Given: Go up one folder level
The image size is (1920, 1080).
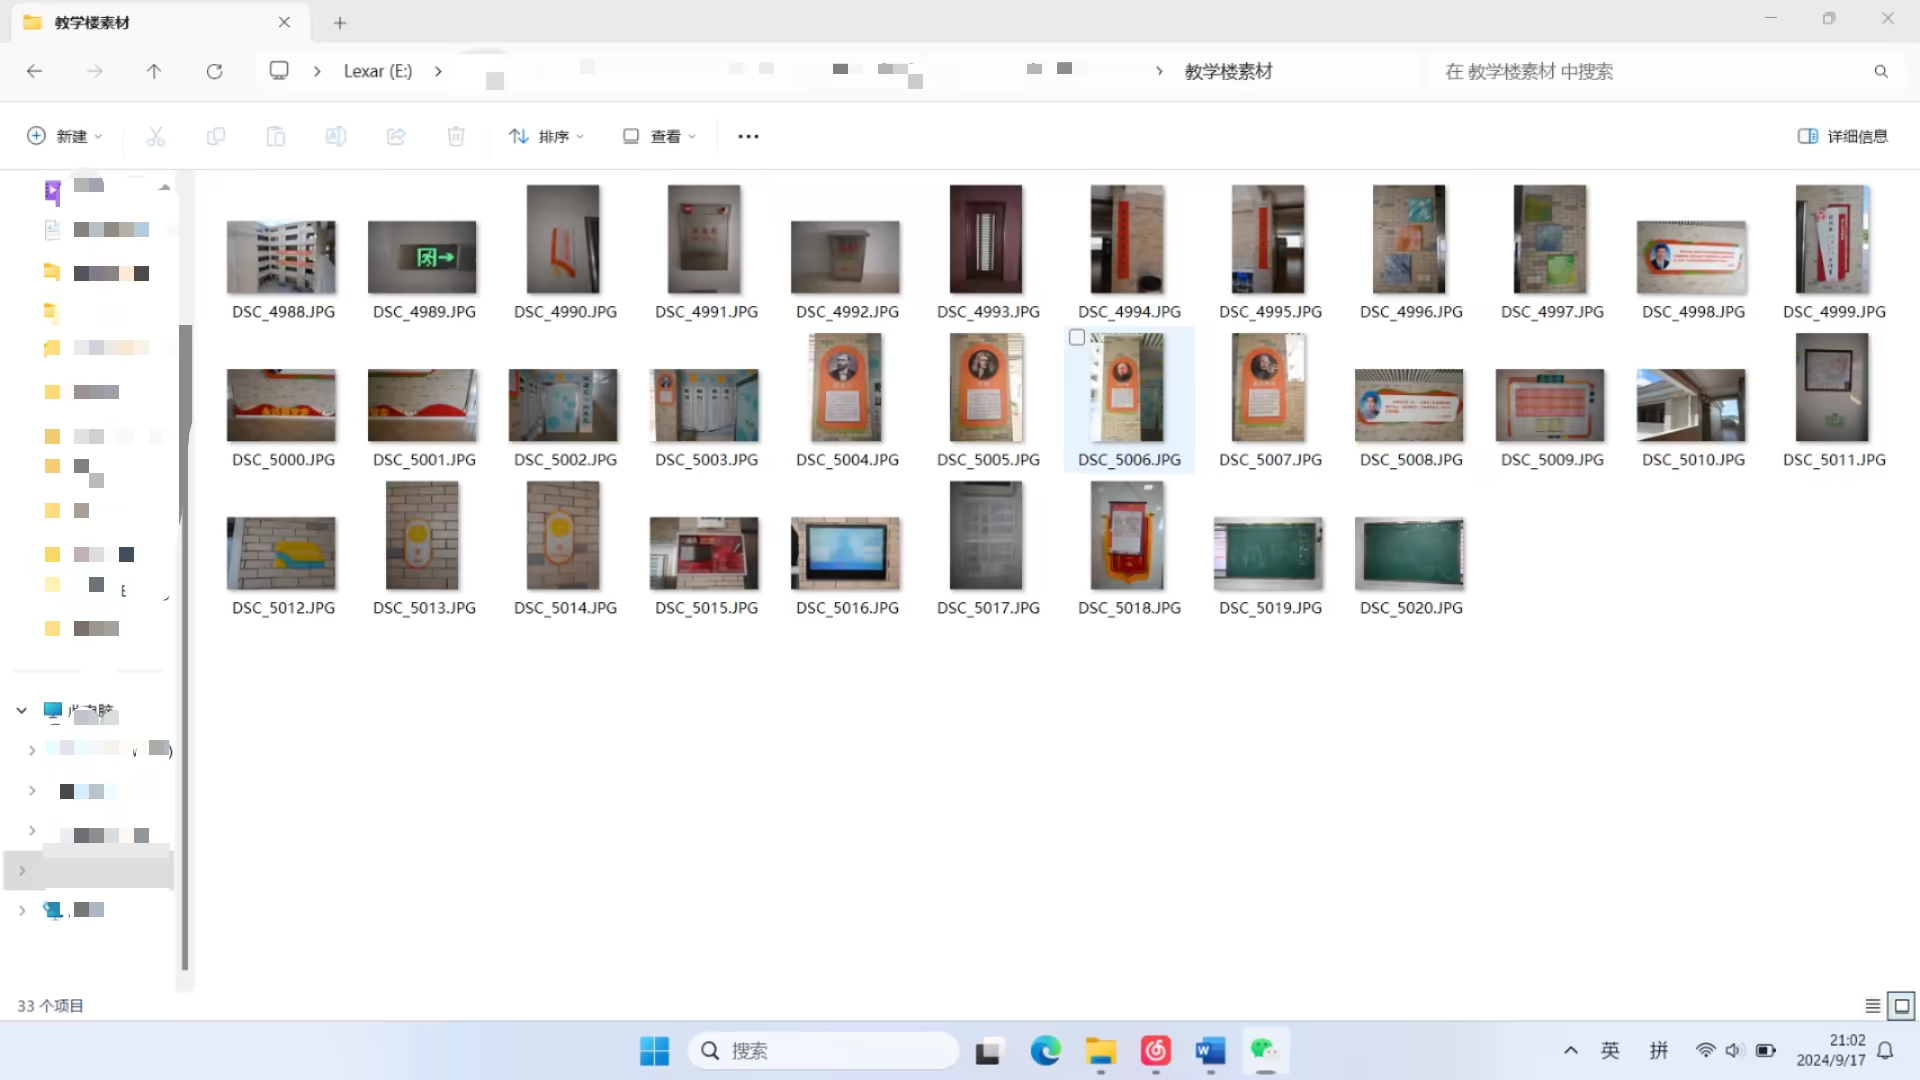Looking at the screenshot, I should pyautogui.click(x=154, y=71).
